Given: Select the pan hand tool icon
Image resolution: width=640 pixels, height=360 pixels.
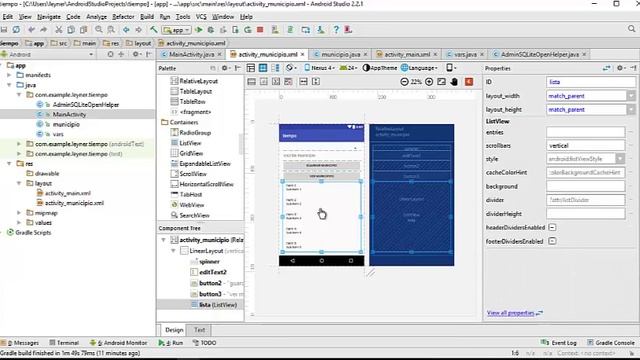Looking at the screenshot, I should tap(454, 82).
